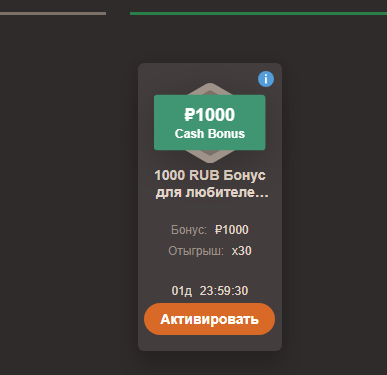387x375 pixels.
Task: Click the Cash Bonus caption in badge
Action: (x=210, y=134)
